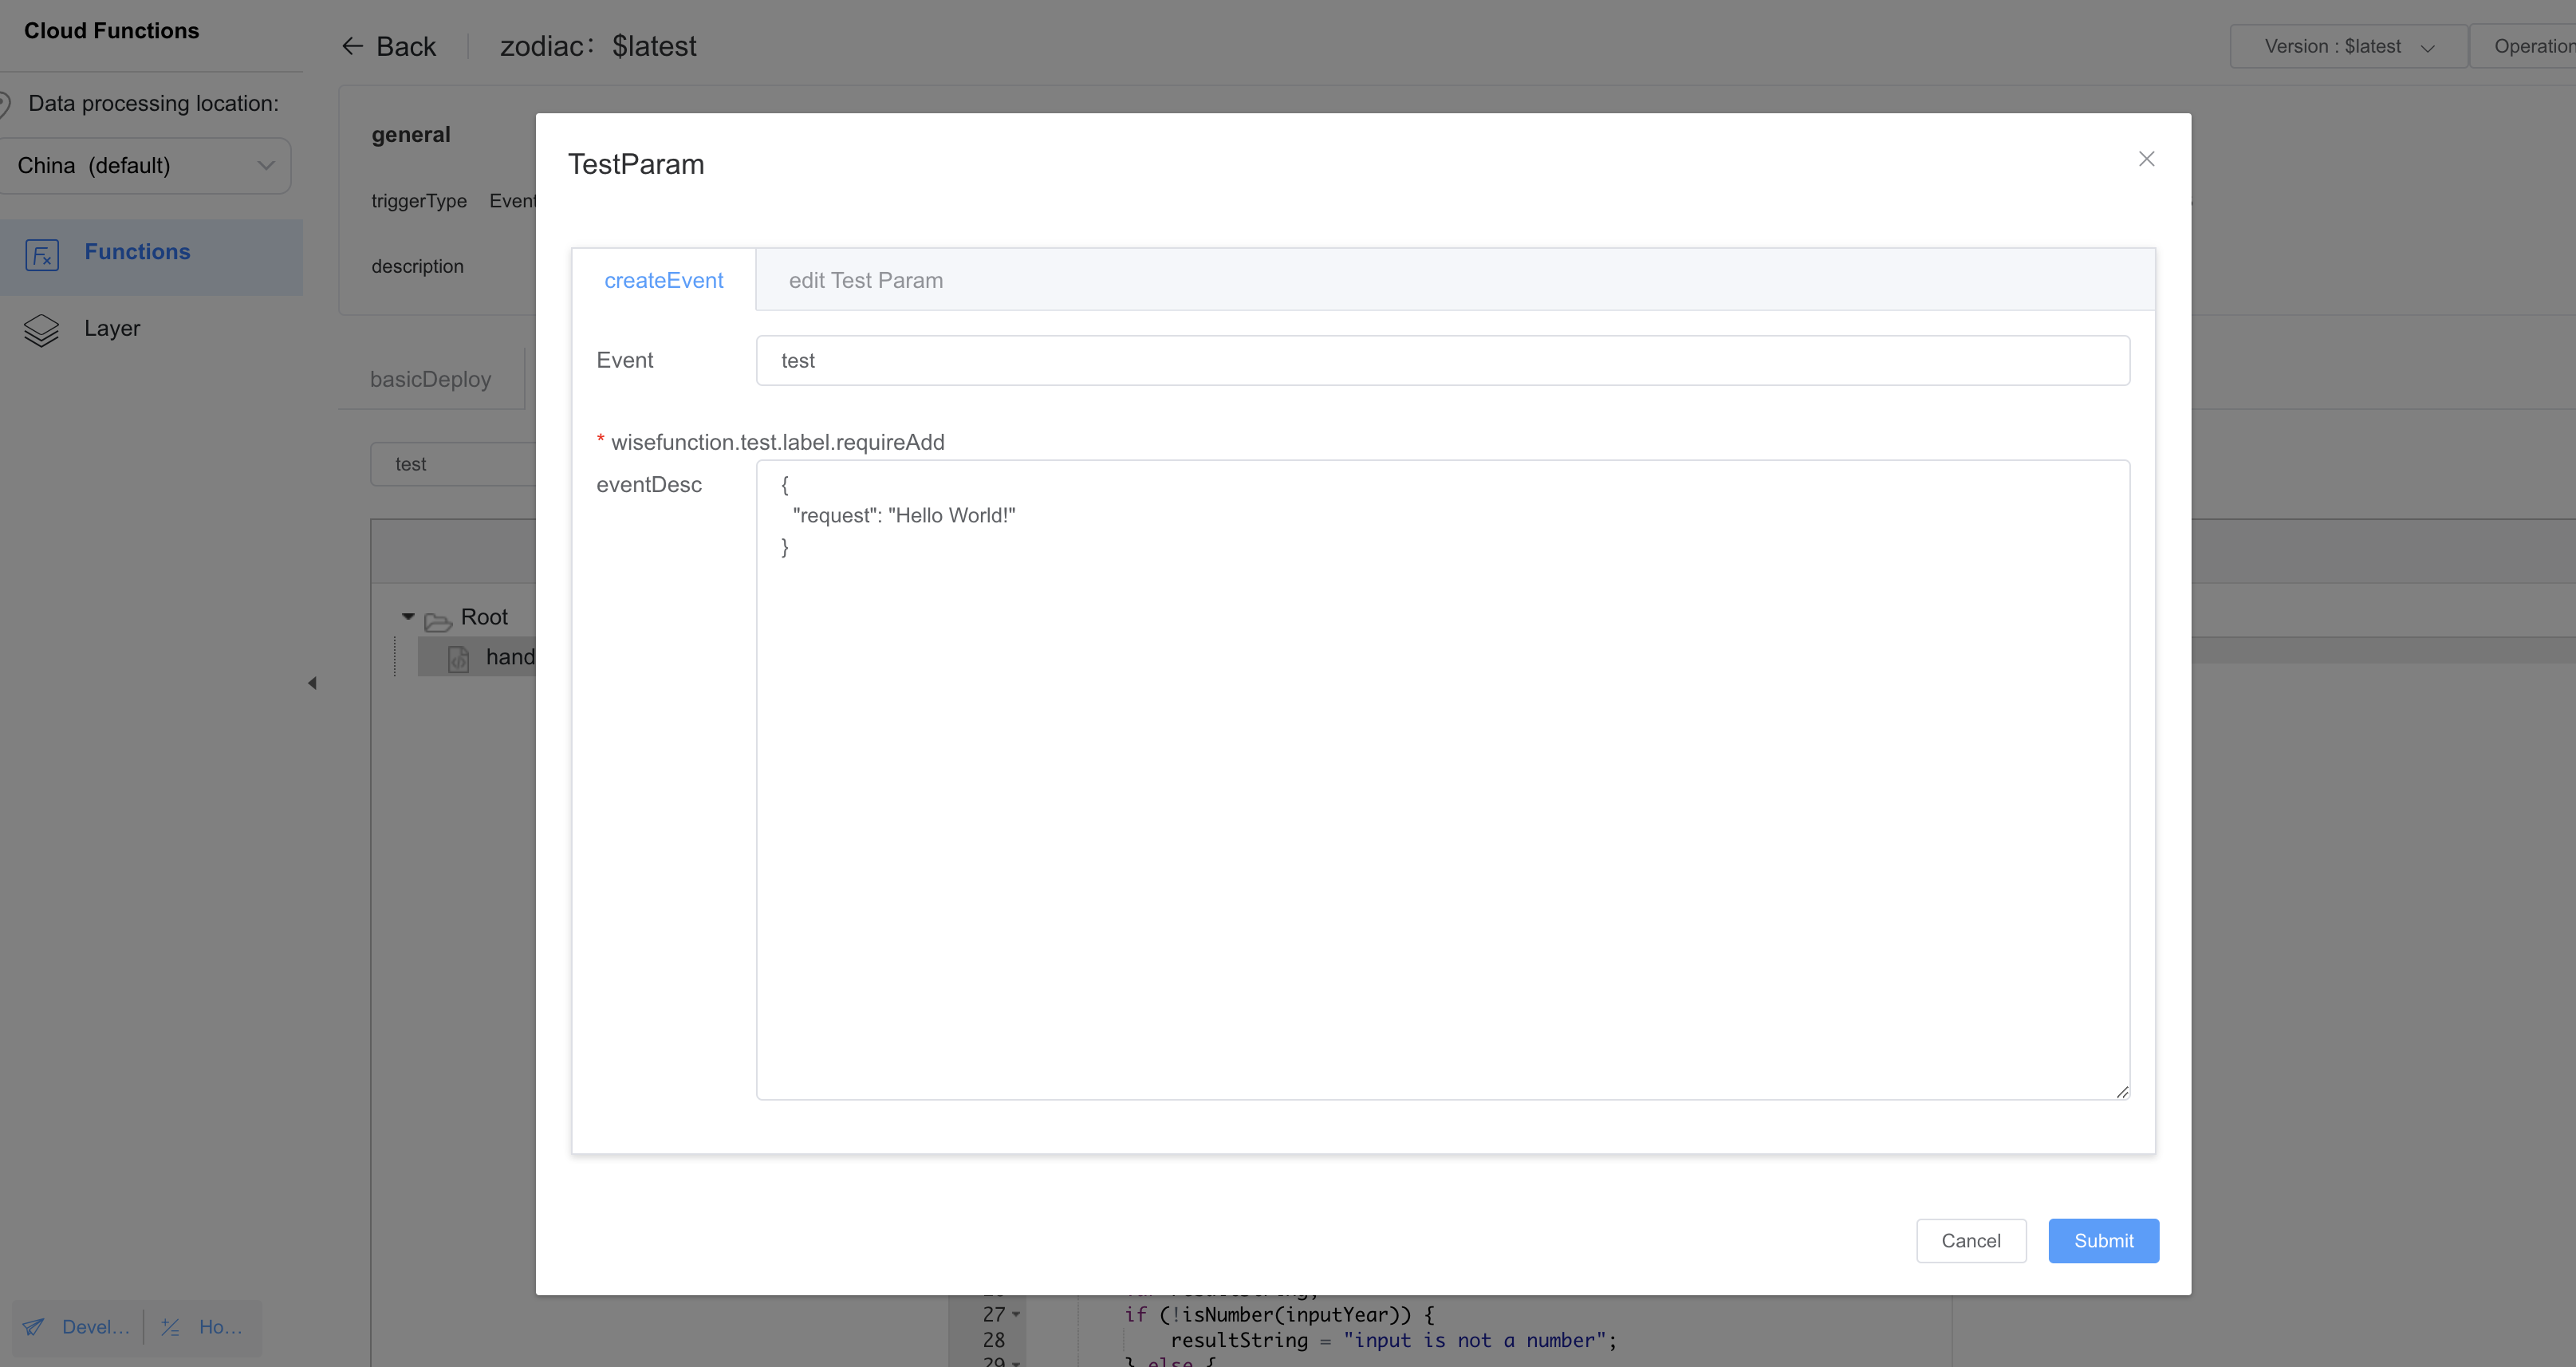Click the eventDesc label
The height and width of the screenshot is (1367, 2576).
(x=649, y=485)
